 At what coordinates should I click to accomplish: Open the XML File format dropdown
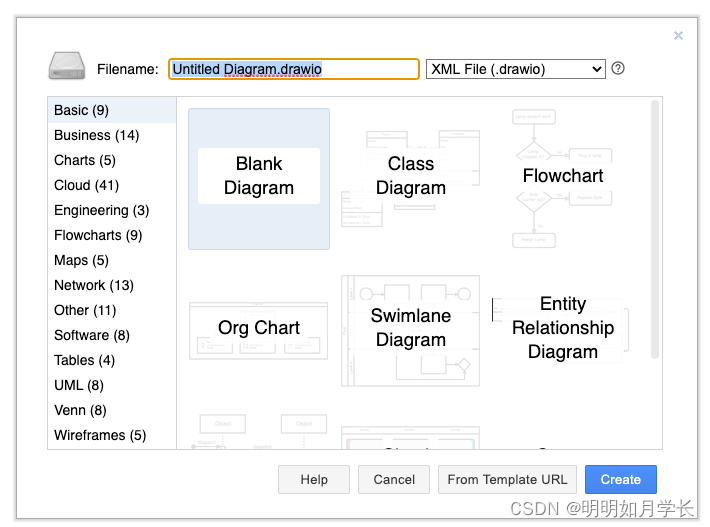click(x=516, y=69)
